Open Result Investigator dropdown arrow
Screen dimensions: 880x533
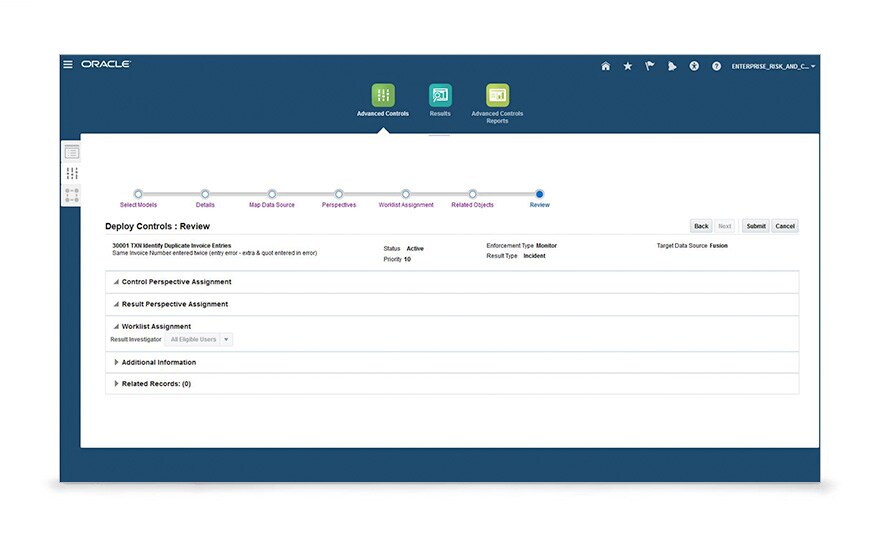pyautogui.click(x=226, y=339)
